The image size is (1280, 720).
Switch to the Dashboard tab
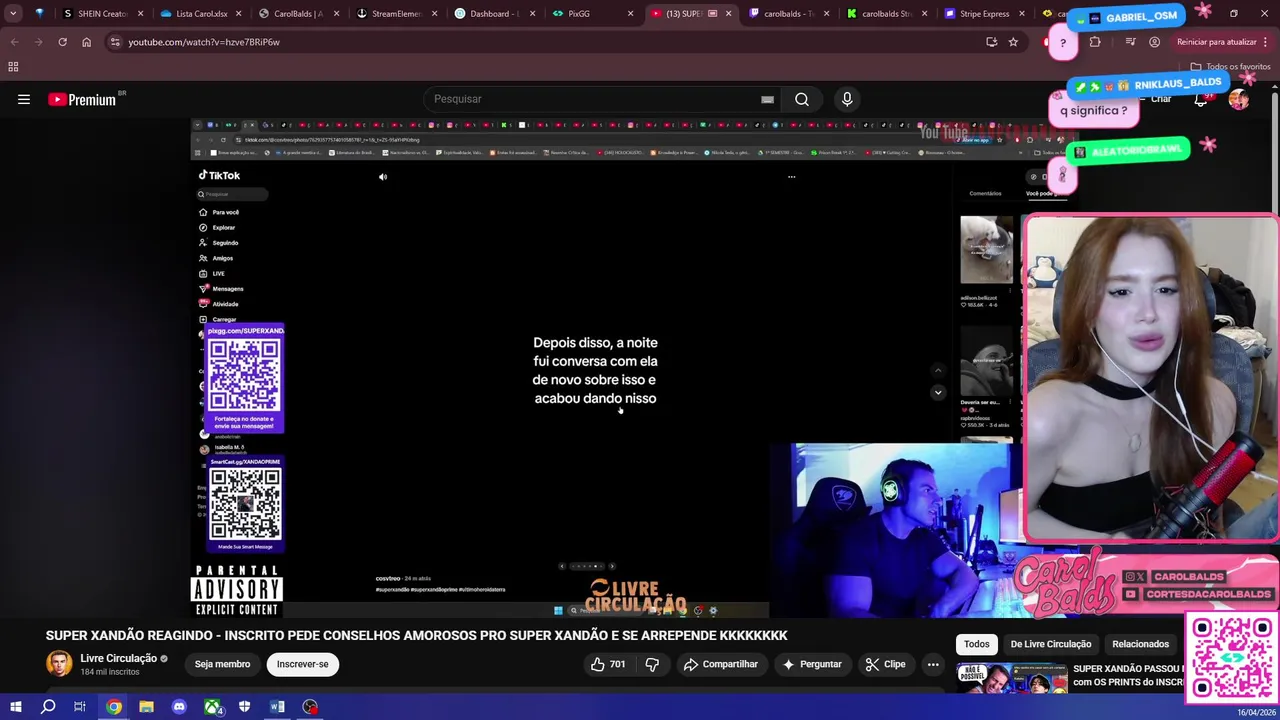pos(495,14)
